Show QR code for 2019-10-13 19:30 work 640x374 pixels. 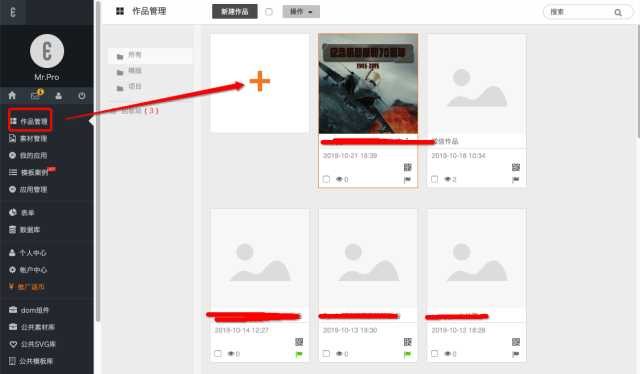[x=407, y=342]
